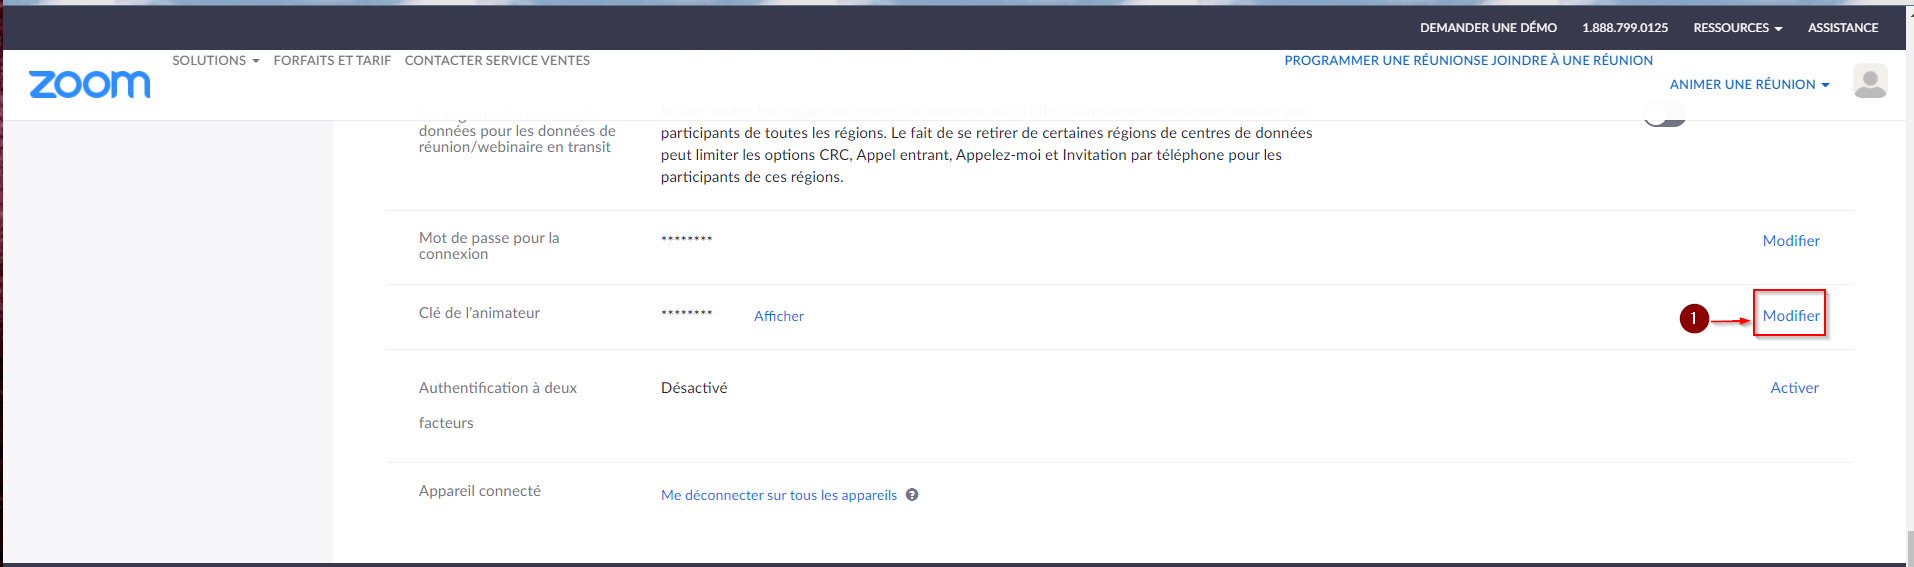Click the 1.888.799.0125 phone number
Viewport: 1914px width, 567px height.
(1625, 28)
